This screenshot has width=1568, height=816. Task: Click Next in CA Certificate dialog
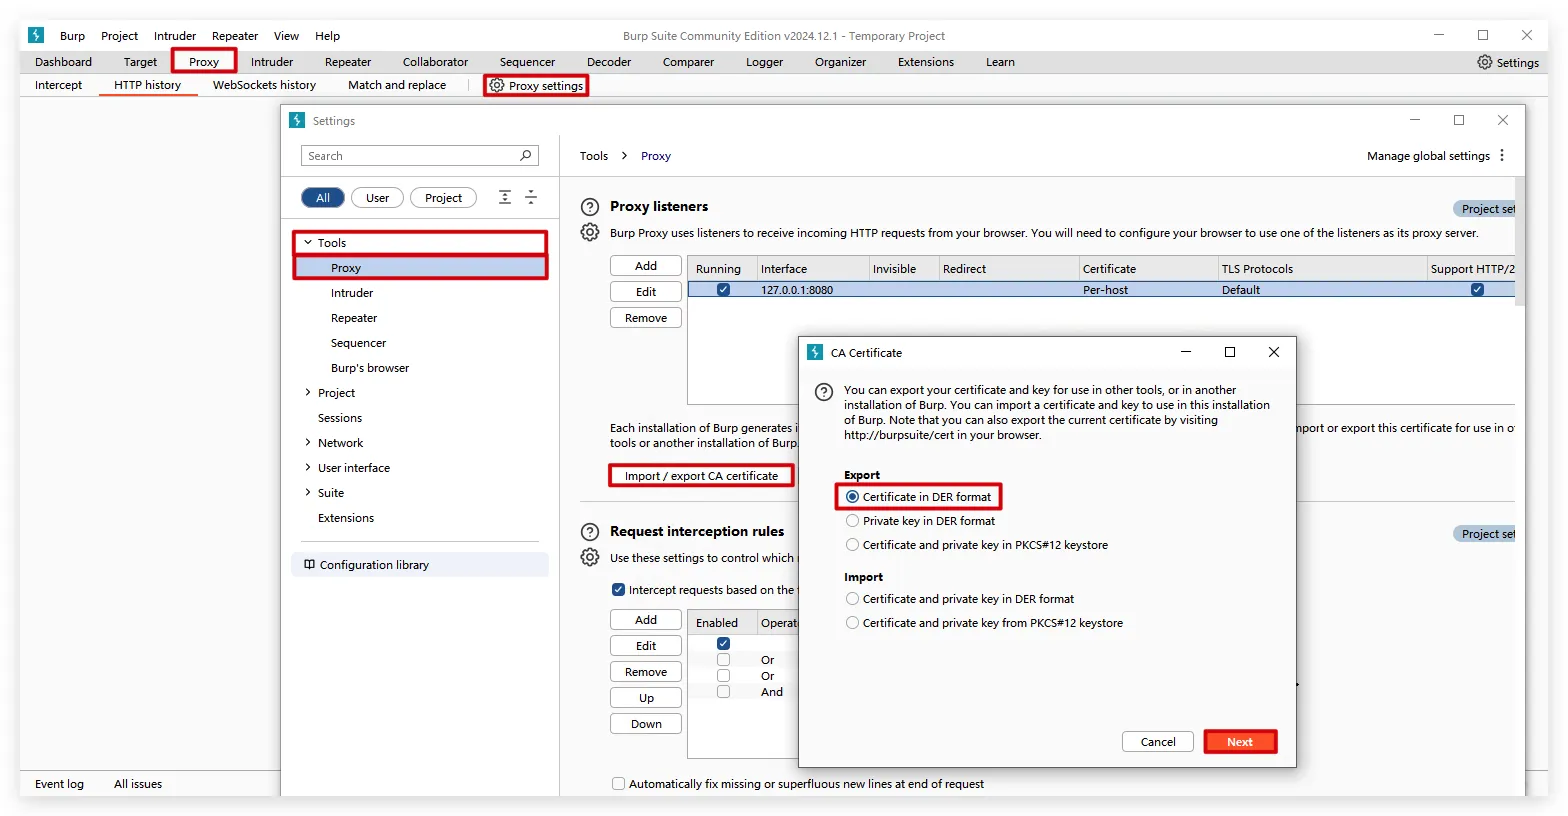click(1240, 742)
